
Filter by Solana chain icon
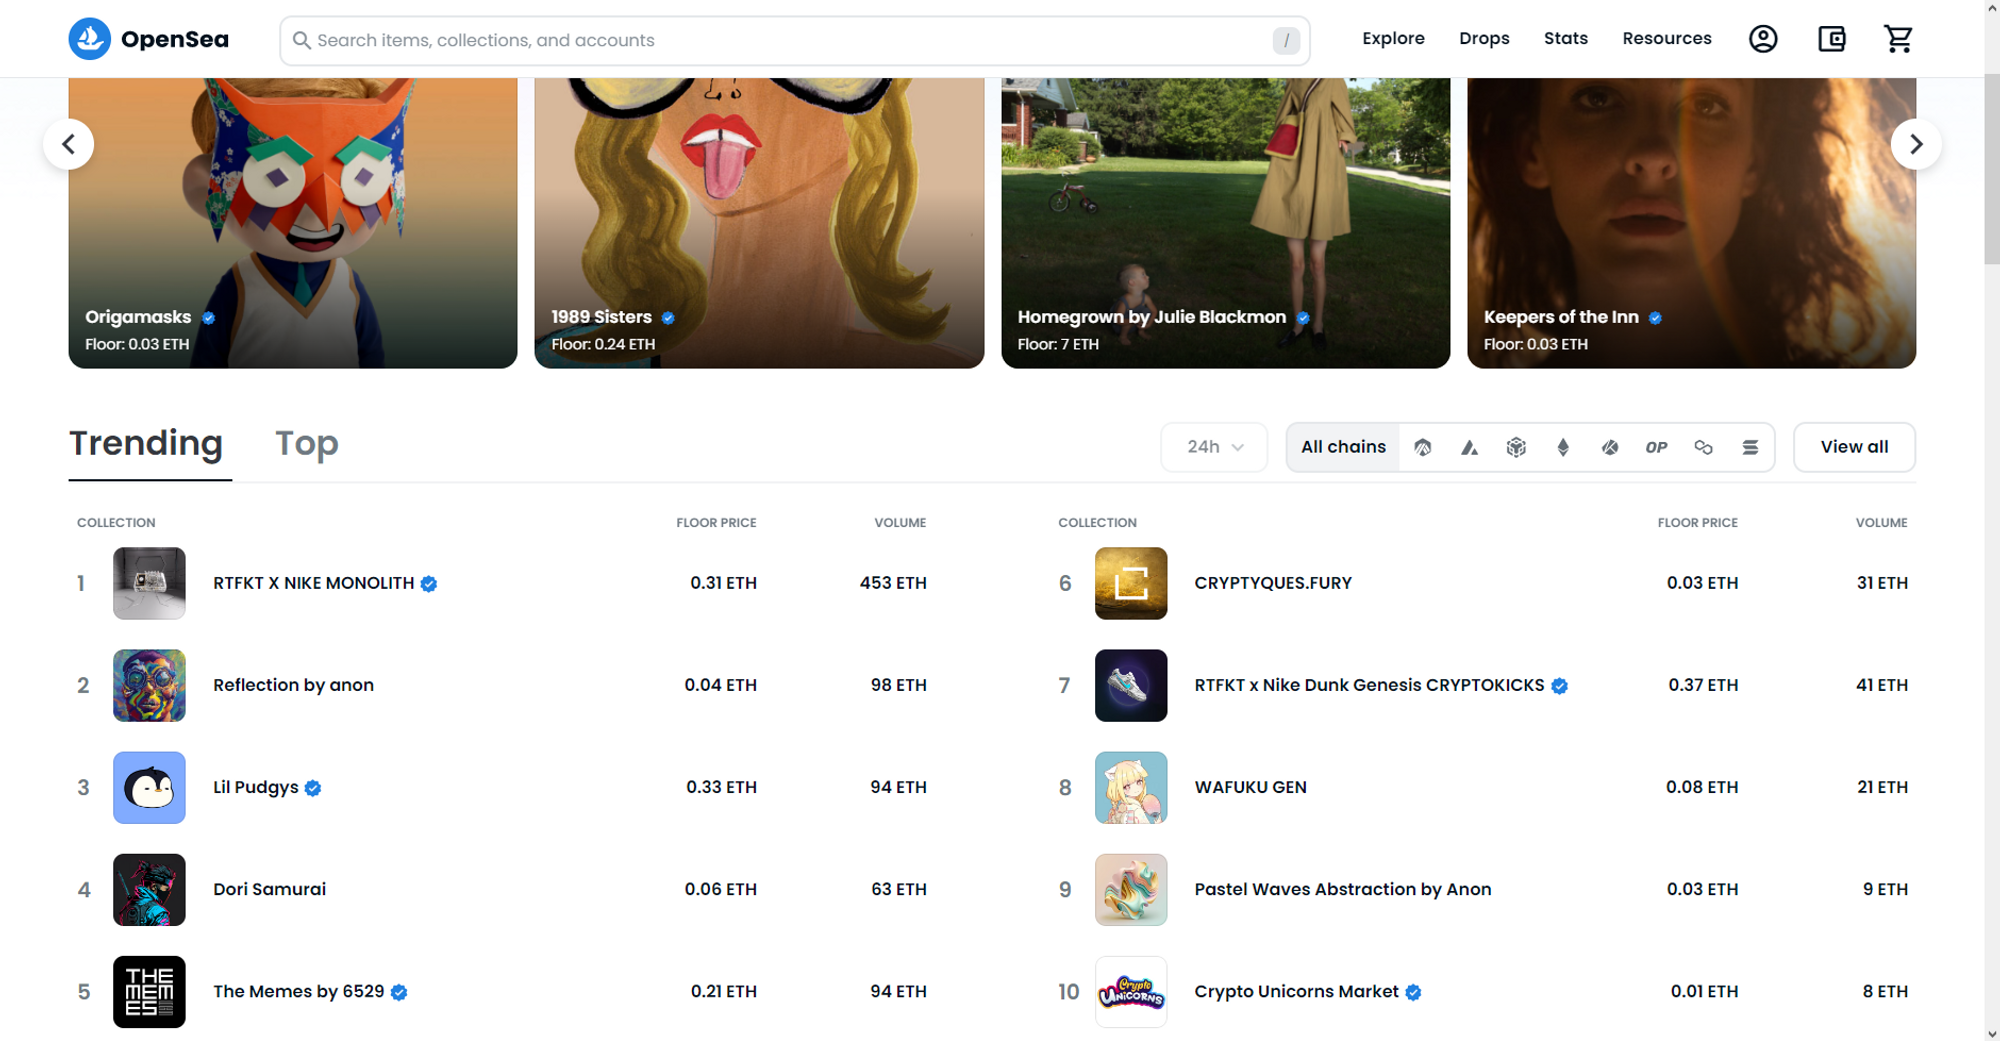[x=1750, y=447]
